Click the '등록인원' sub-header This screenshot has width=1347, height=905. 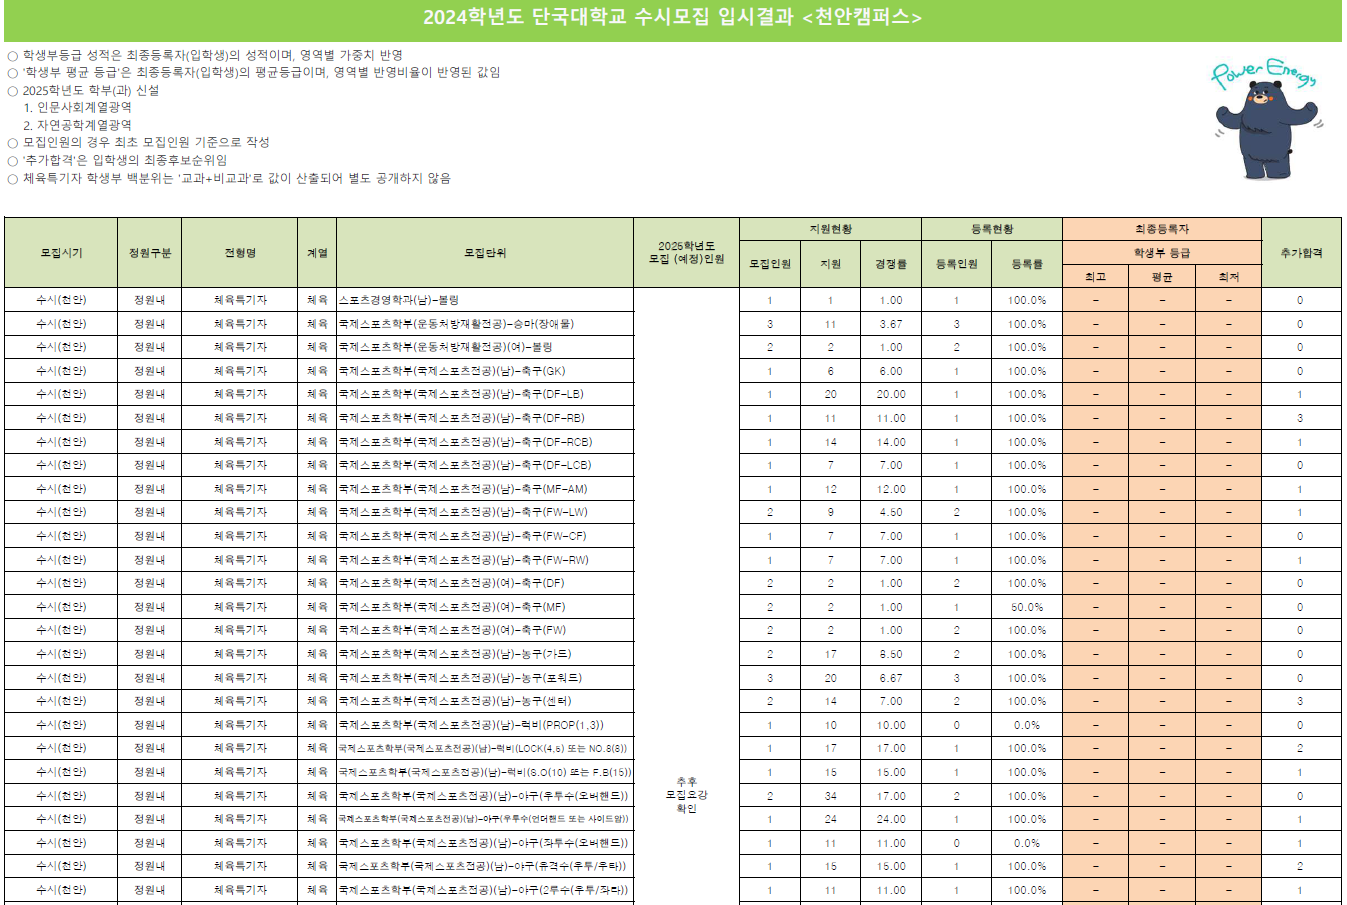[x=957, y=264]
